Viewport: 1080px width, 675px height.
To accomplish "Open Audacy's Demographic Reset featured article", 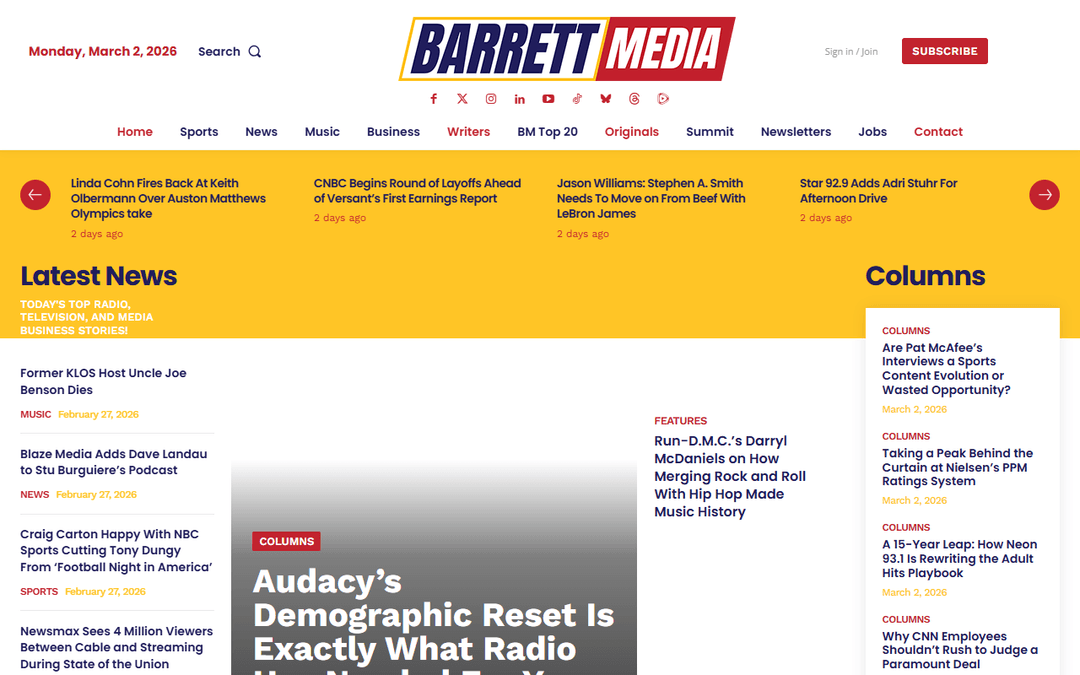I will coord(433,620).
